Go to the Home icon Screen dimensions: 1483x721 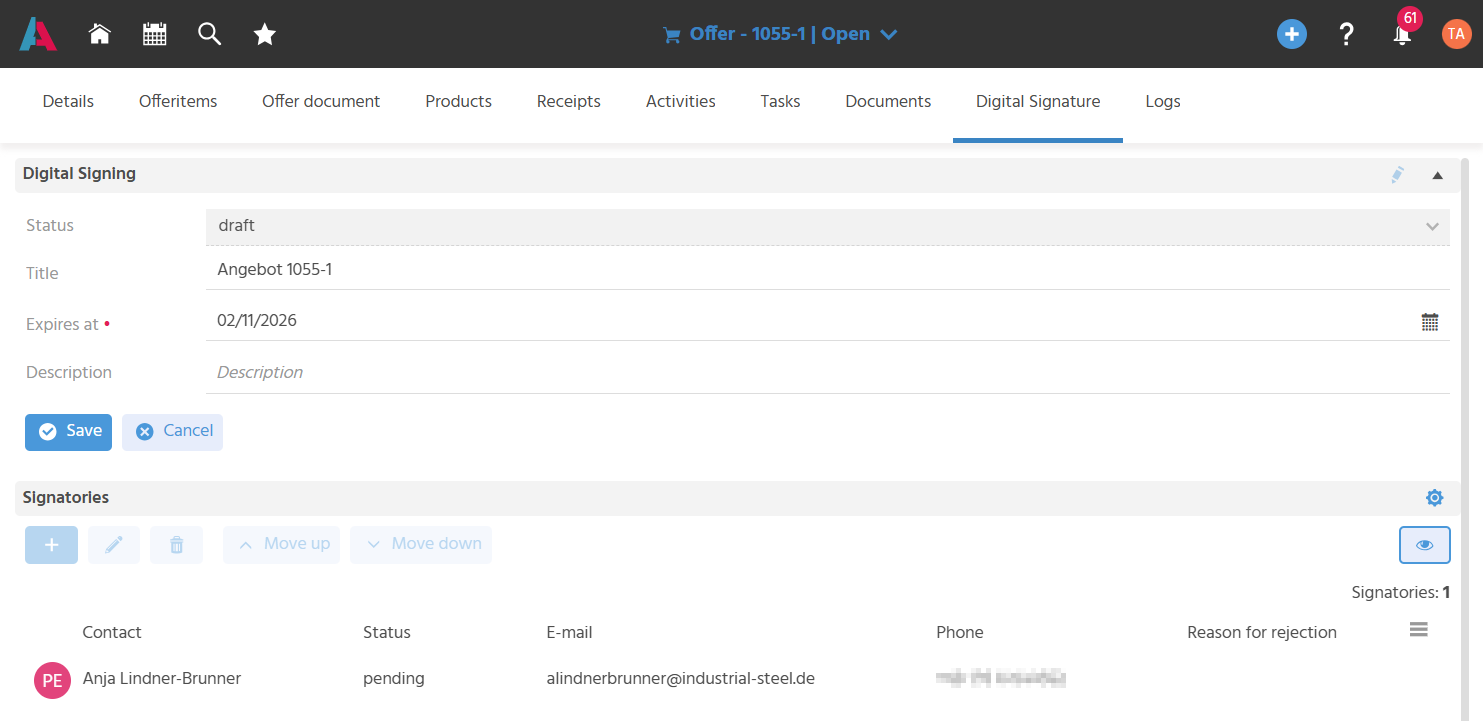99,34
